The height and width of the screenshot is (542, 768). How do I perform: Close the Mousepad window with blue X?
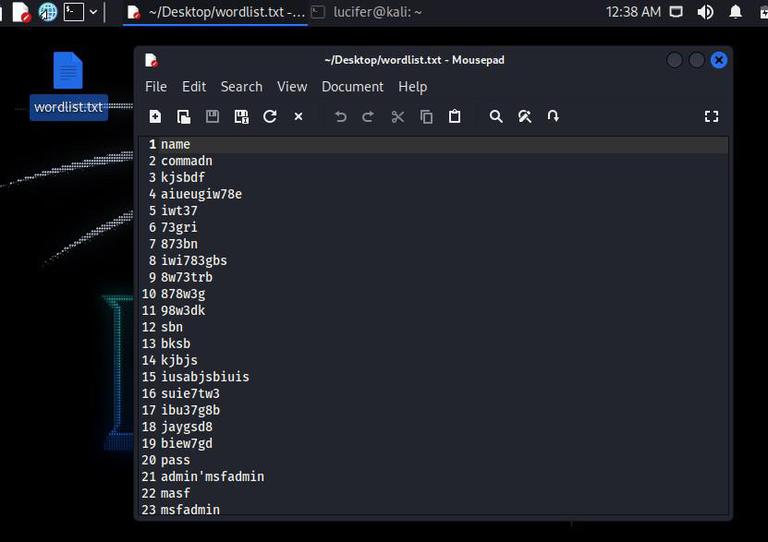tap(719, 60)
